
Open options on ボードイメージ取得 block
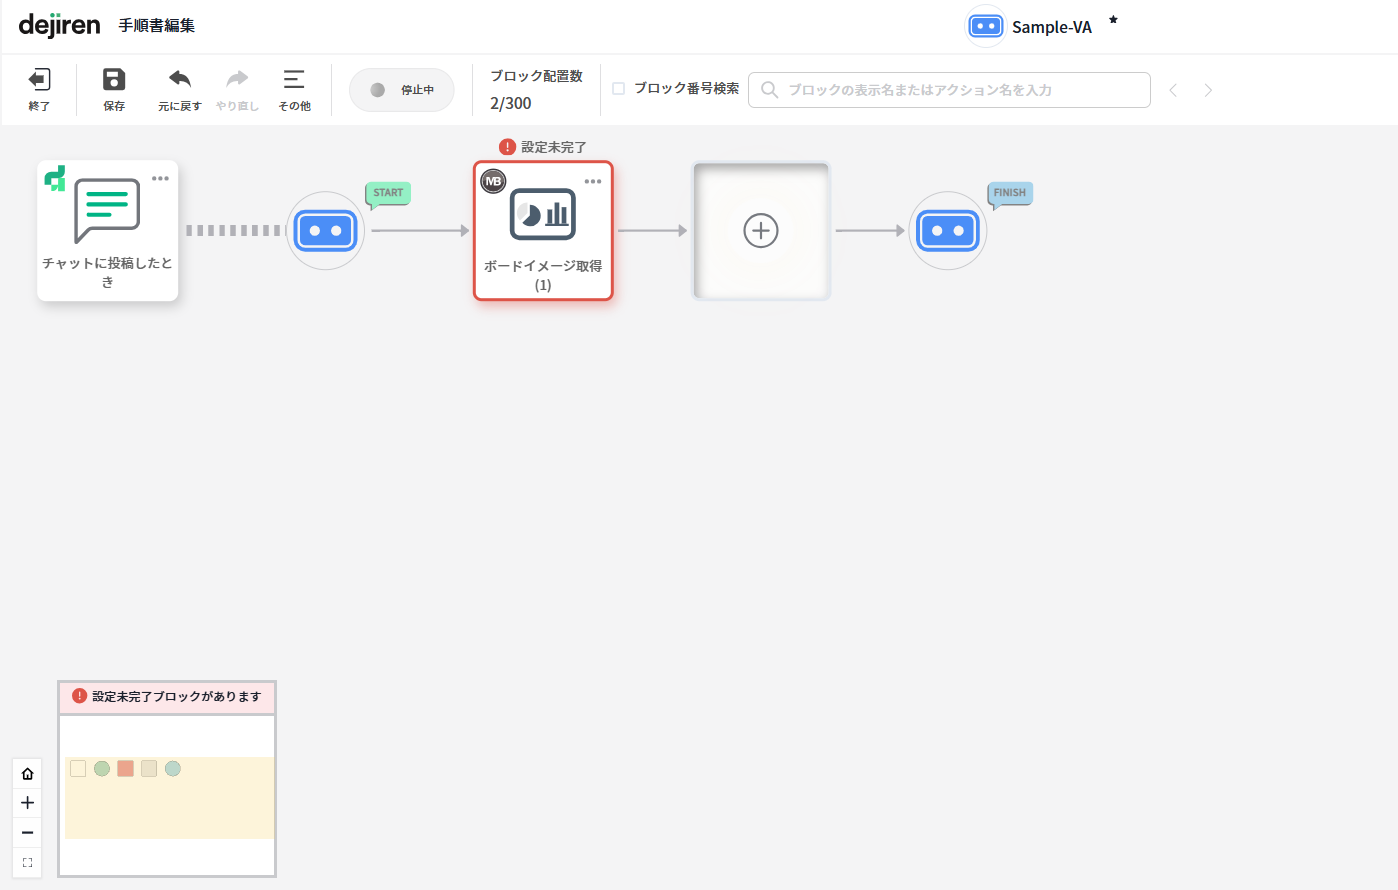[593, 182]
